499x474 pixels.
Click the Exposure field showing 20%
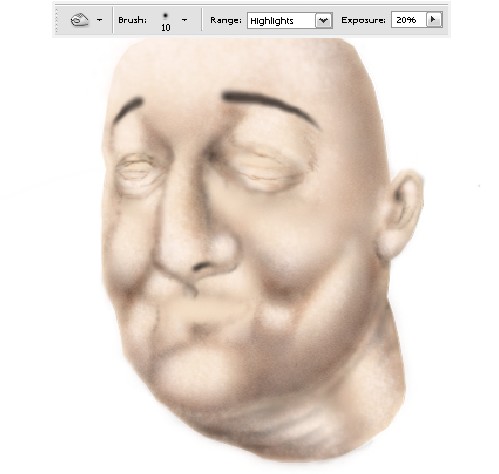tap(408, 20)
